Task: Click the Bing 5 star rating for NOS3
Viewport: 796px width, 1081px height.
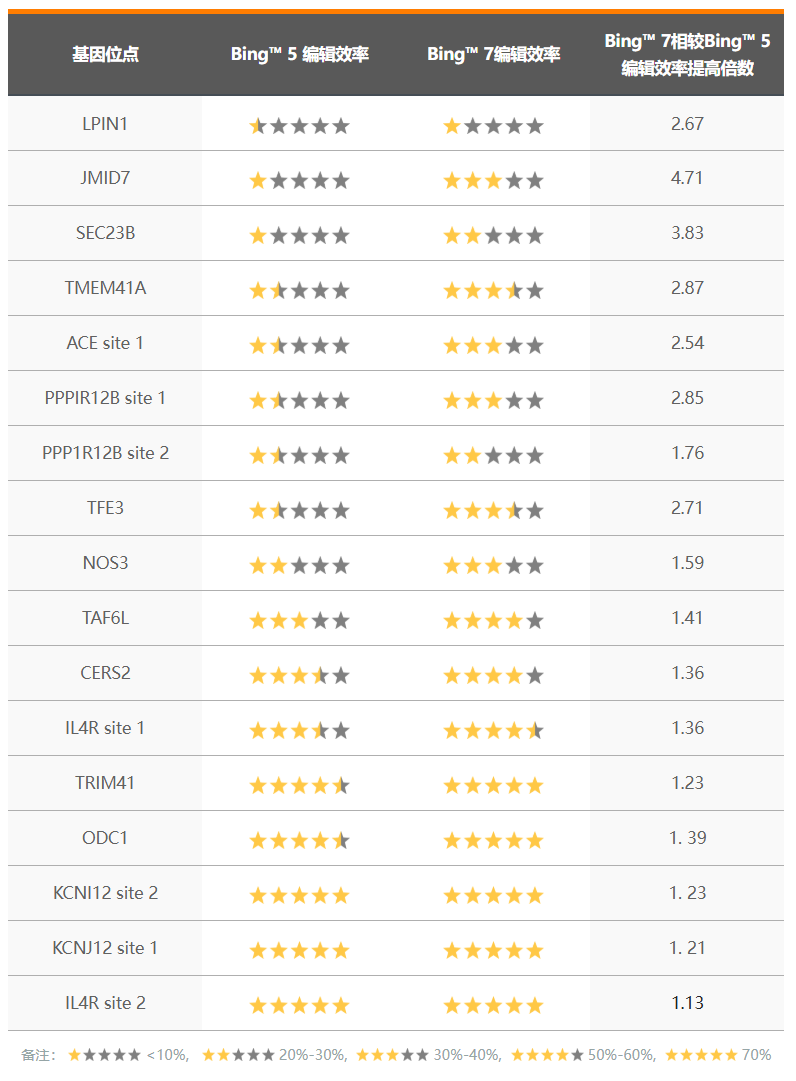Action: pos(299,566)
